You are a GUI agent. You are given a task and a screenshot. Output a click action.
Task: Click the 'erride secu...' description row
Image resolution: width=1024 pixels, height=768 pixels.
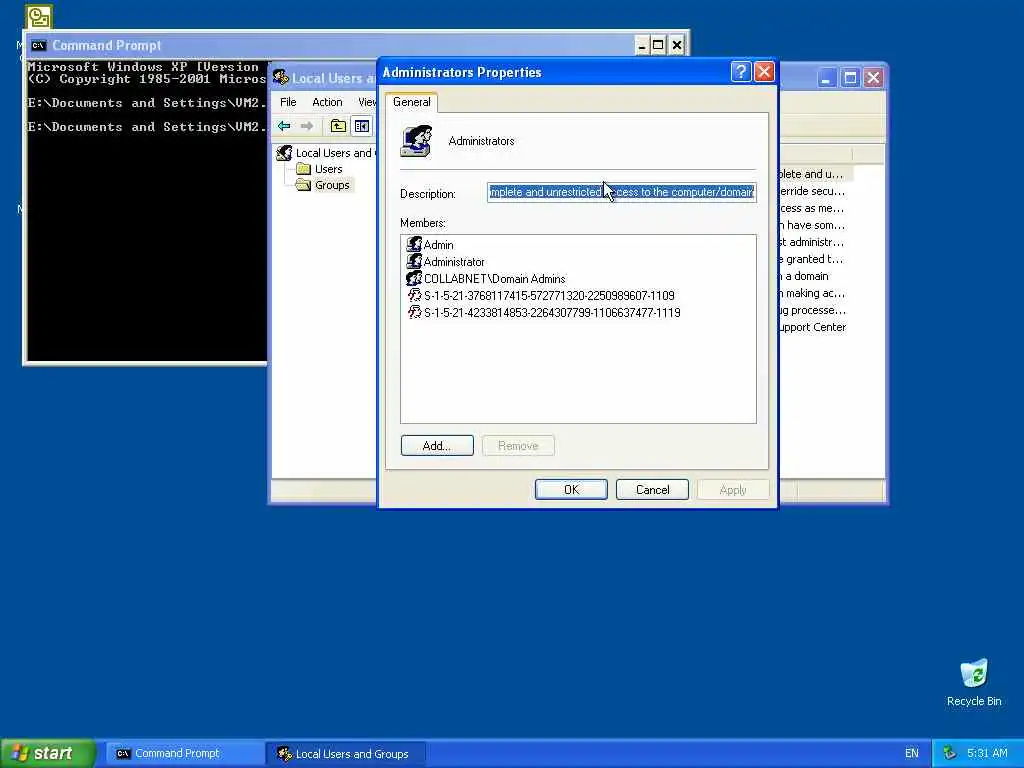[812, 191]
